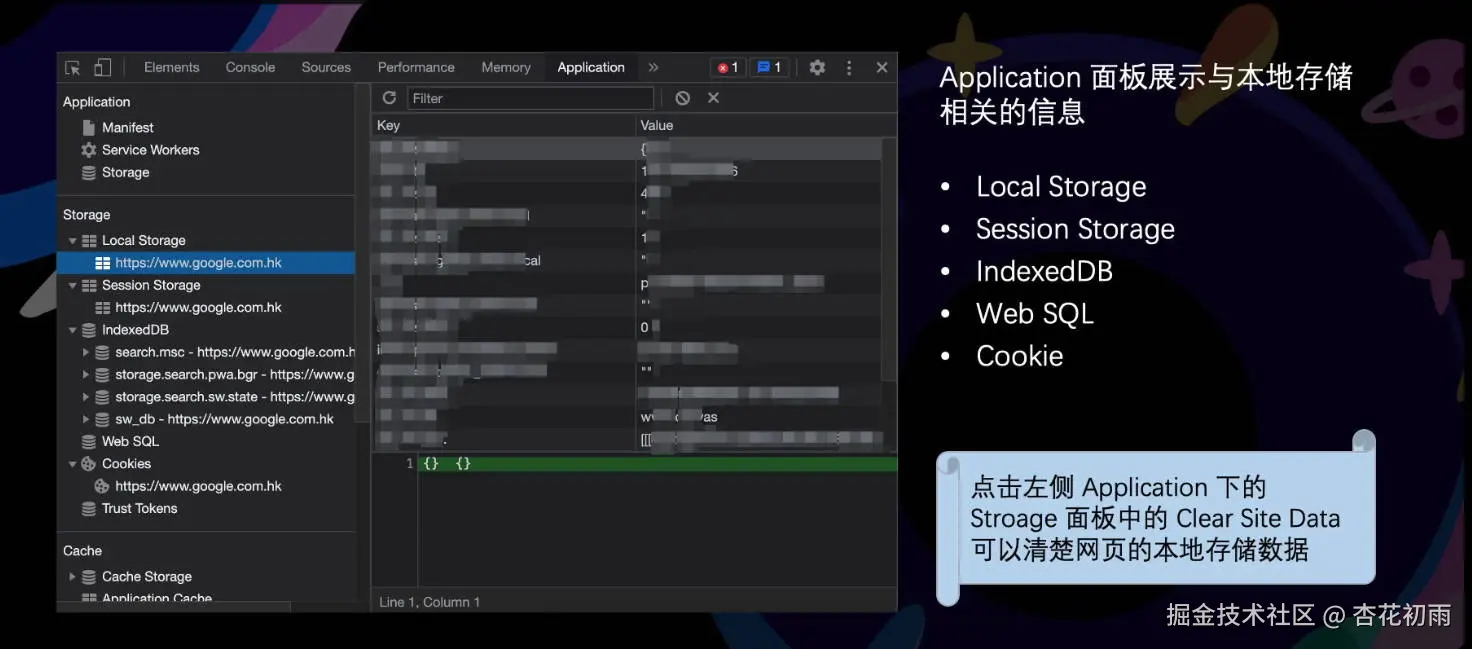Select the Inspect element cursor tool
This screenshot has height=649, width=1472.
70,67
